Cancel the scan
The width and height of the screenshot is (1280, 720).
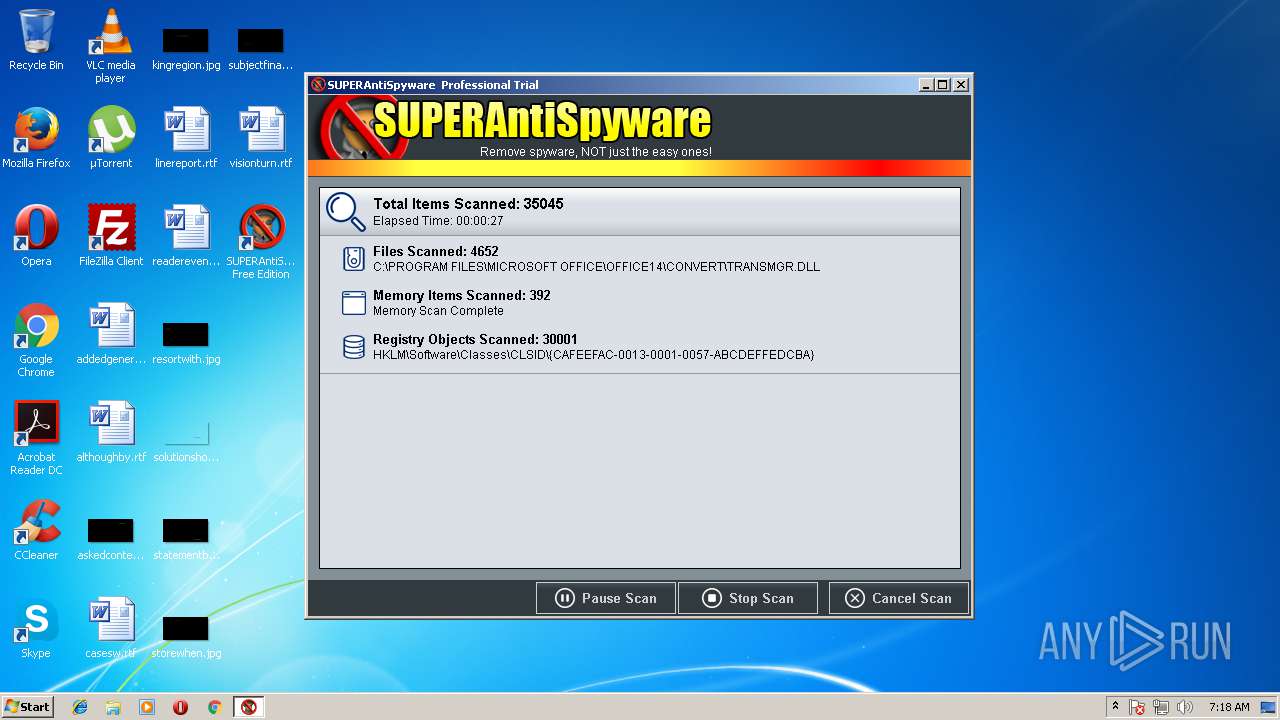(x=898, y=598)
